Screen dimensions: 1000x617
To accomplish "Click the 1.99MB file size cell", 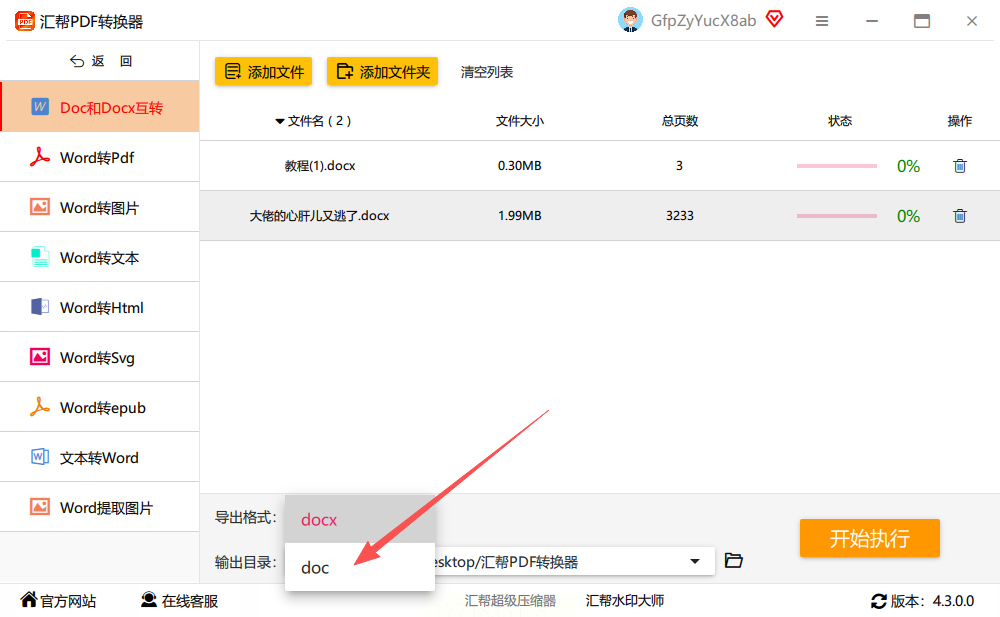I will coord(520,216).
